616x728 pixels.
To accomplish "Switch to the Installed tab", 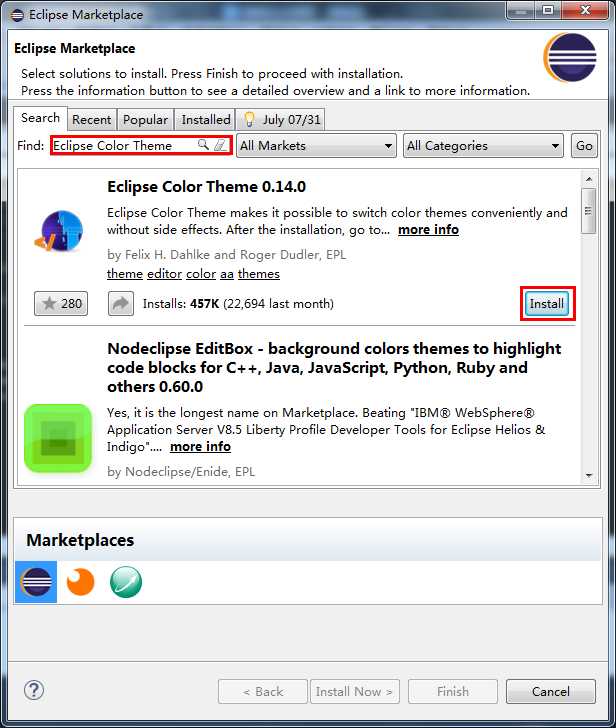I will click(206, 120).
